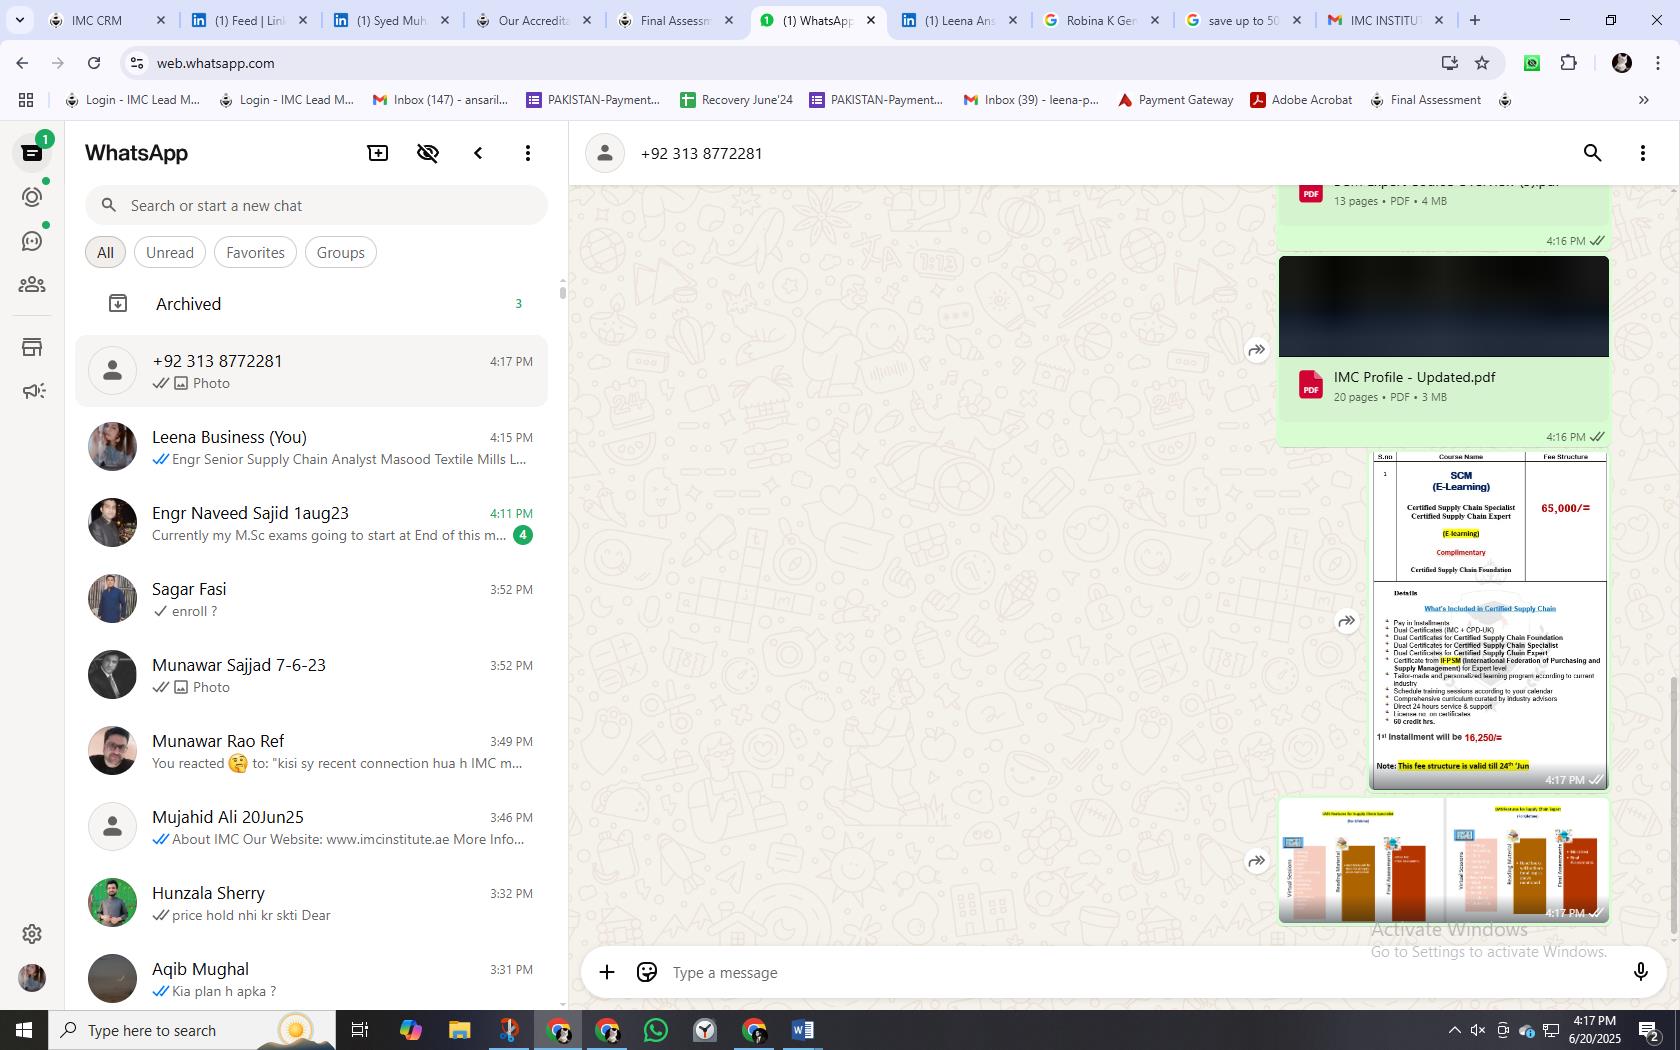Viewport: 1680px width, 1050px height.
Task: Open the Advertise megaphone sidebar icon
Action: tap(32, 391)
